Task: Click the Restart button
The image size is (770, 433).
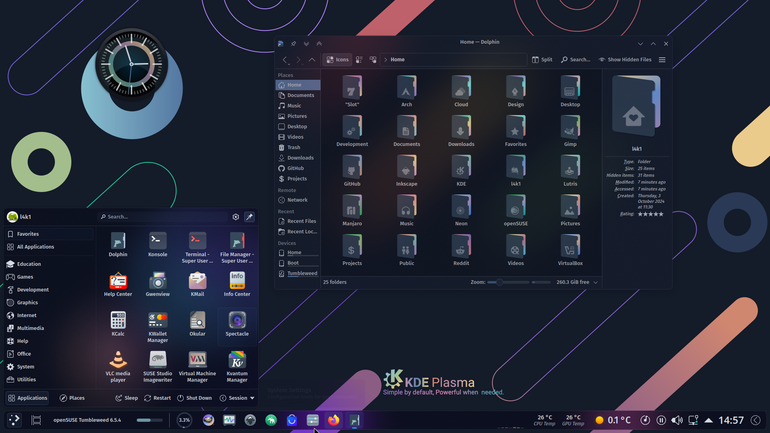Action: click(158, 398)
